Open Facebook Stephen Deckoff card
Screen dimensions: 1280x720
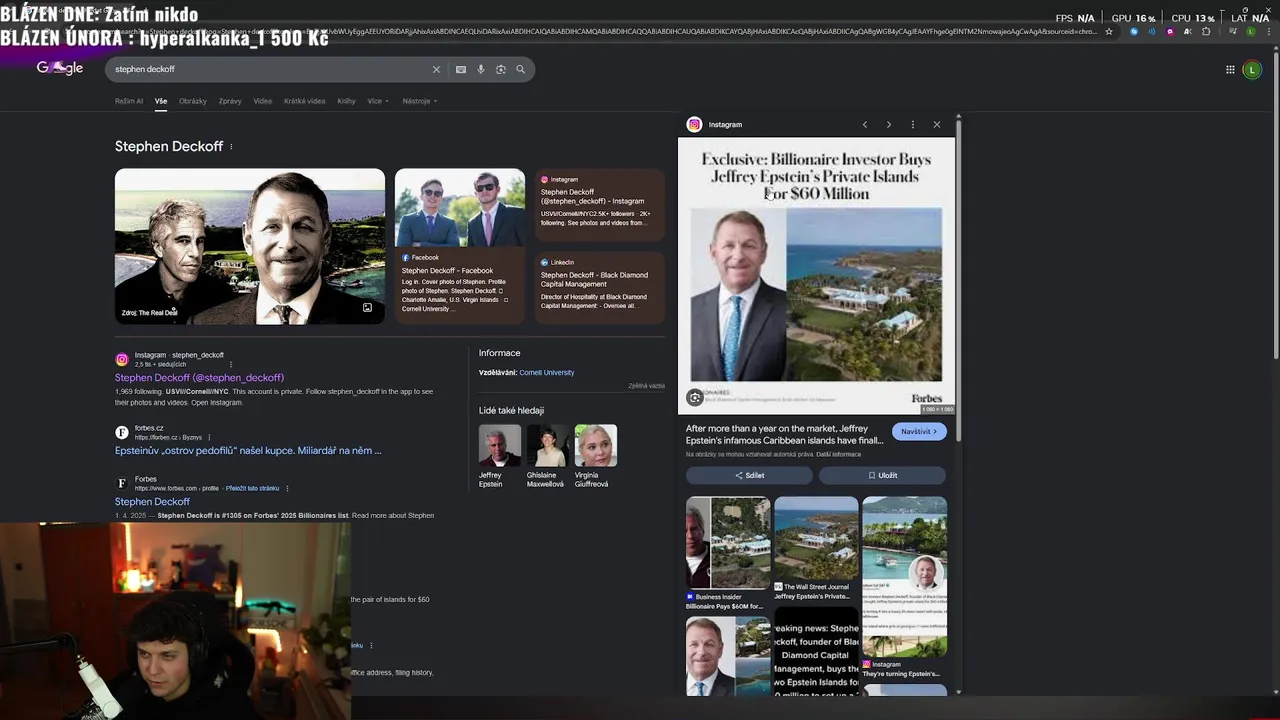coord(459,286)
